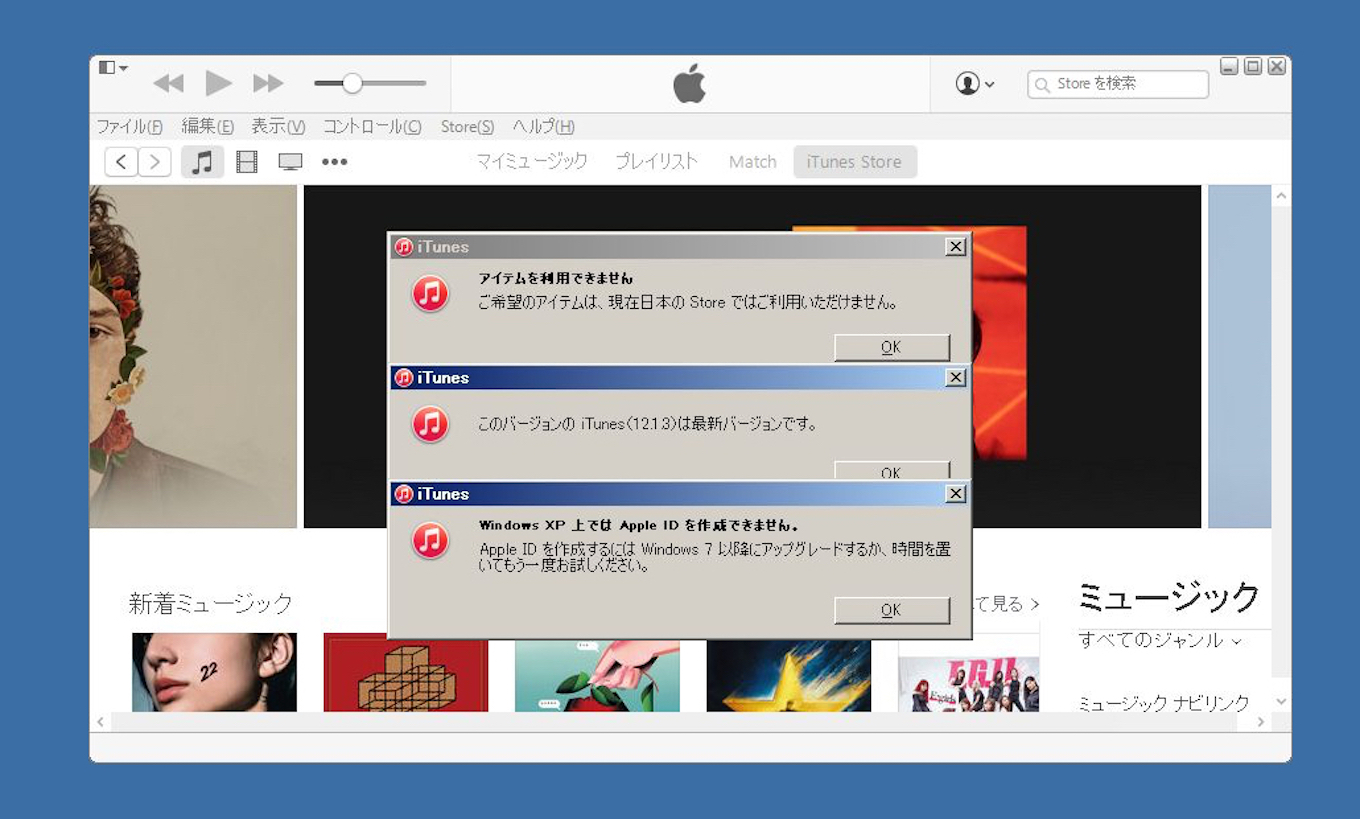Open the album cover with golden star
The image size is (1360, 819).
[x=789, y=676]
